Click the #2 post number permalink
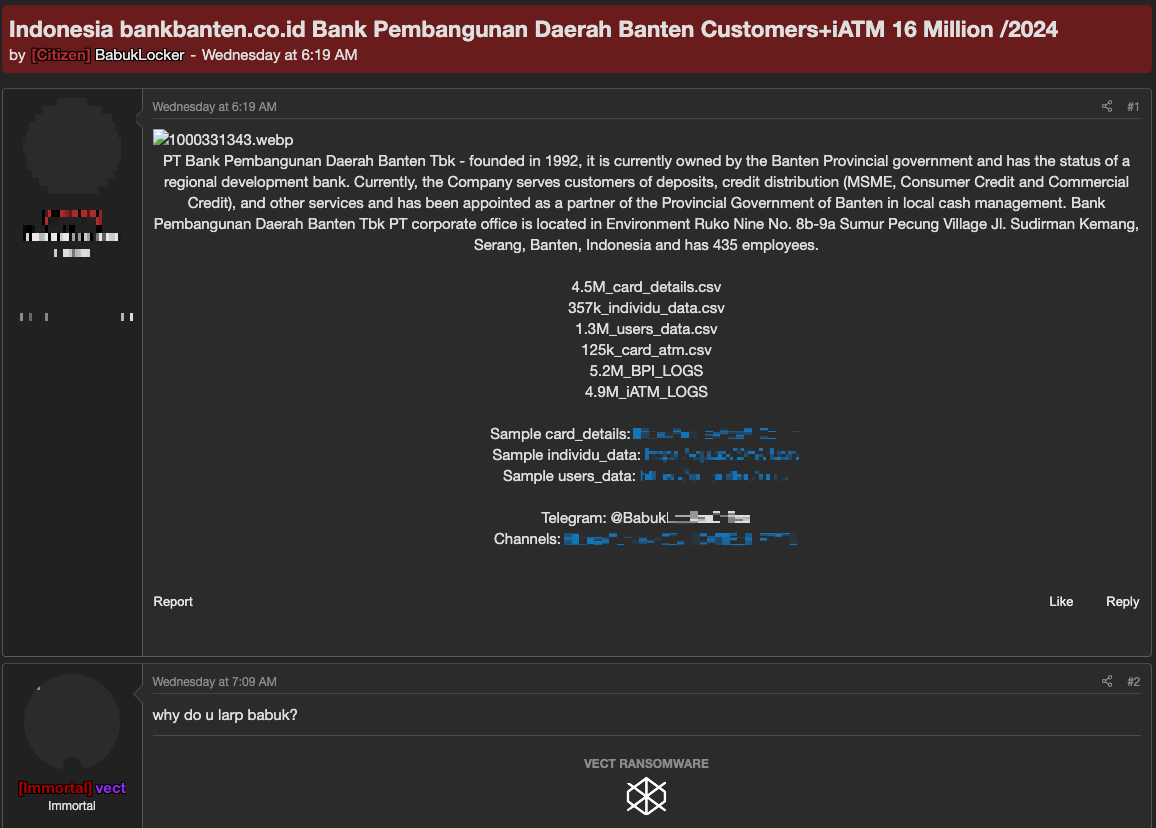The image size is (1156, 828). [1133, 682]
